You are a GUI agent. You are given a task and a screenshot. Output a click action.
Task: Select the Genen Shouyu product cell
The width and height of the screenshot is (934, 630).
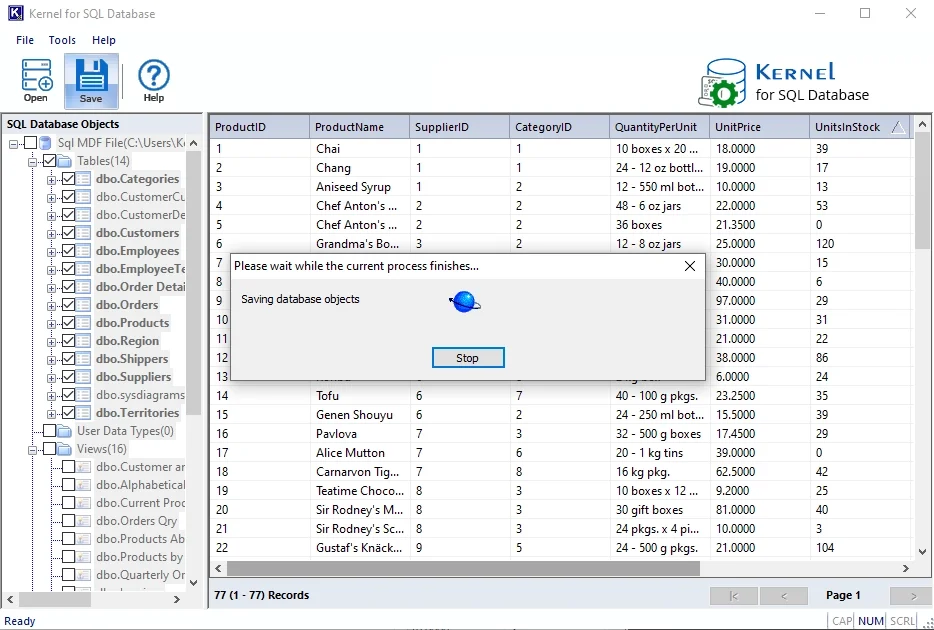coord(360,414)
